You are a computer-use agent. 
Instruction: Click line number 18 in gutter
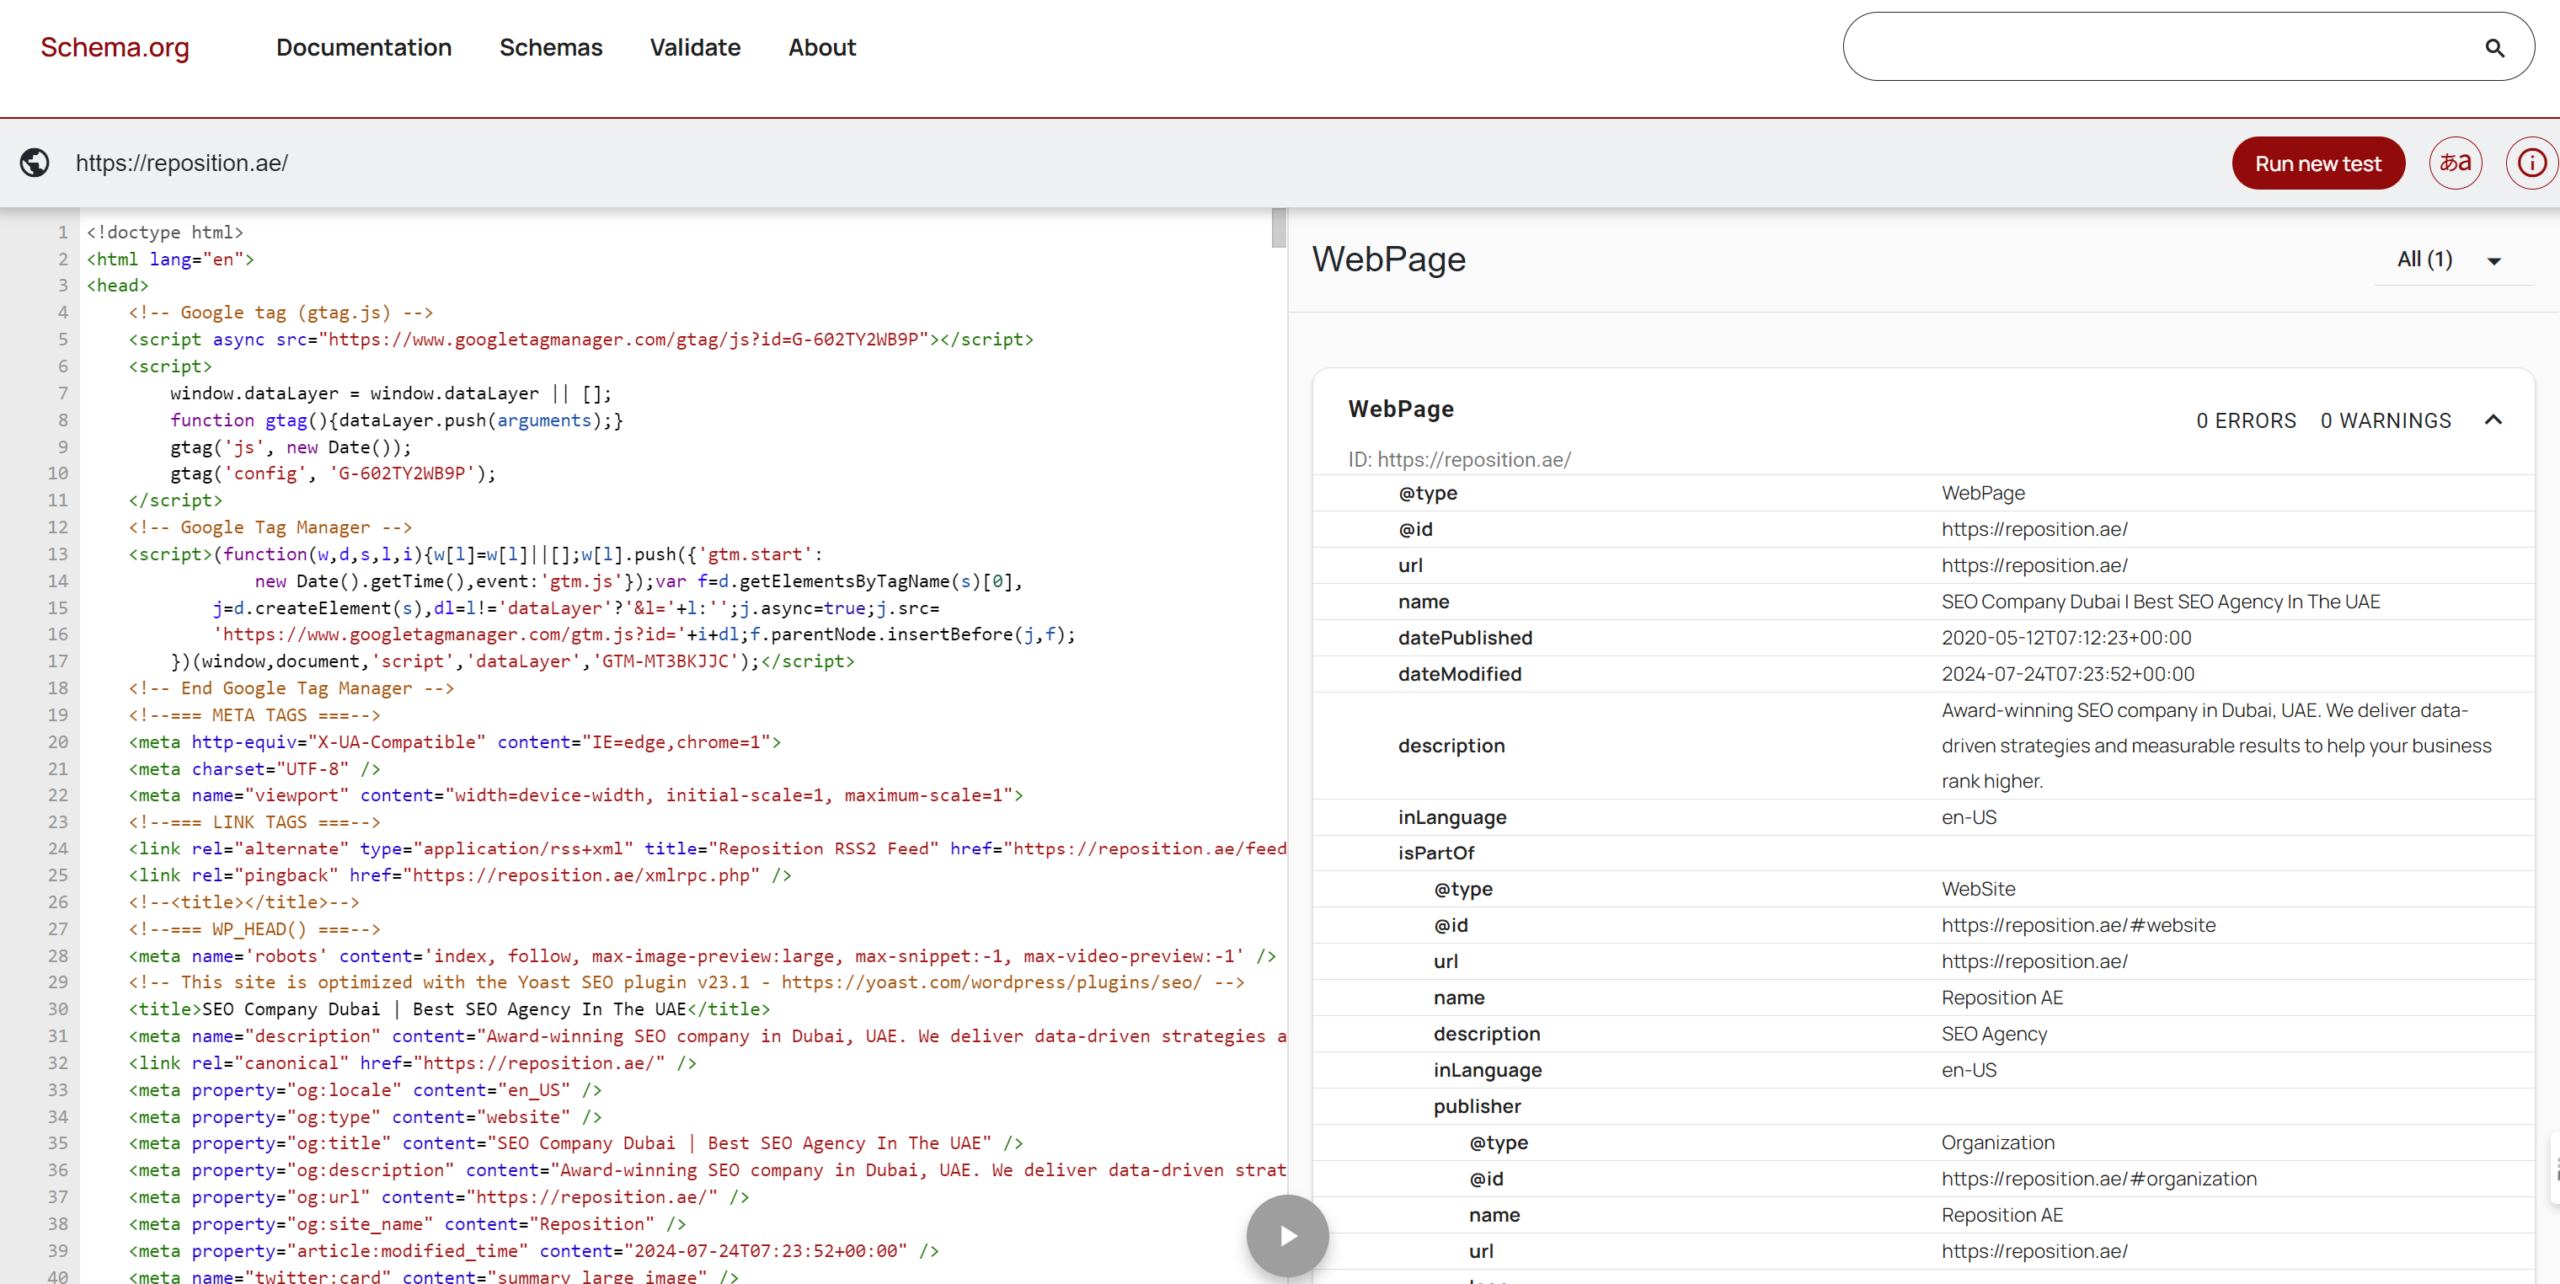[x=58, y=688]
